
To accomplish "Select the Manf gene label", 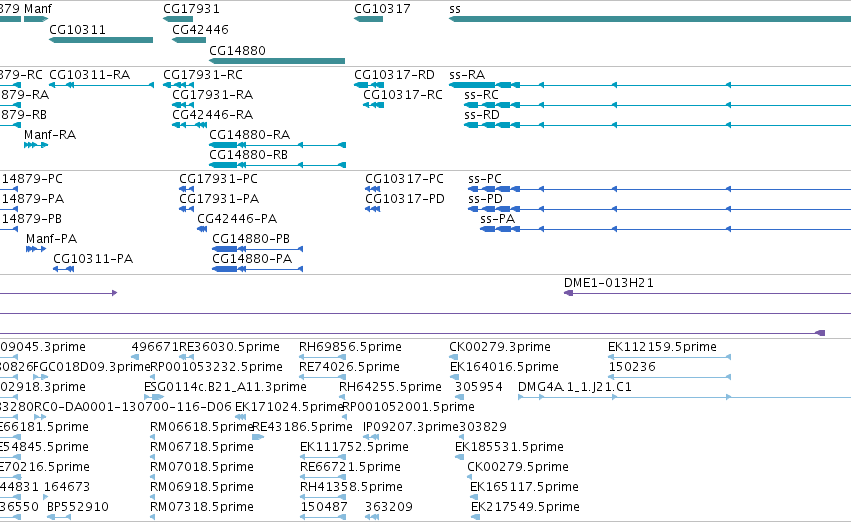I will (x=38, y=9).
